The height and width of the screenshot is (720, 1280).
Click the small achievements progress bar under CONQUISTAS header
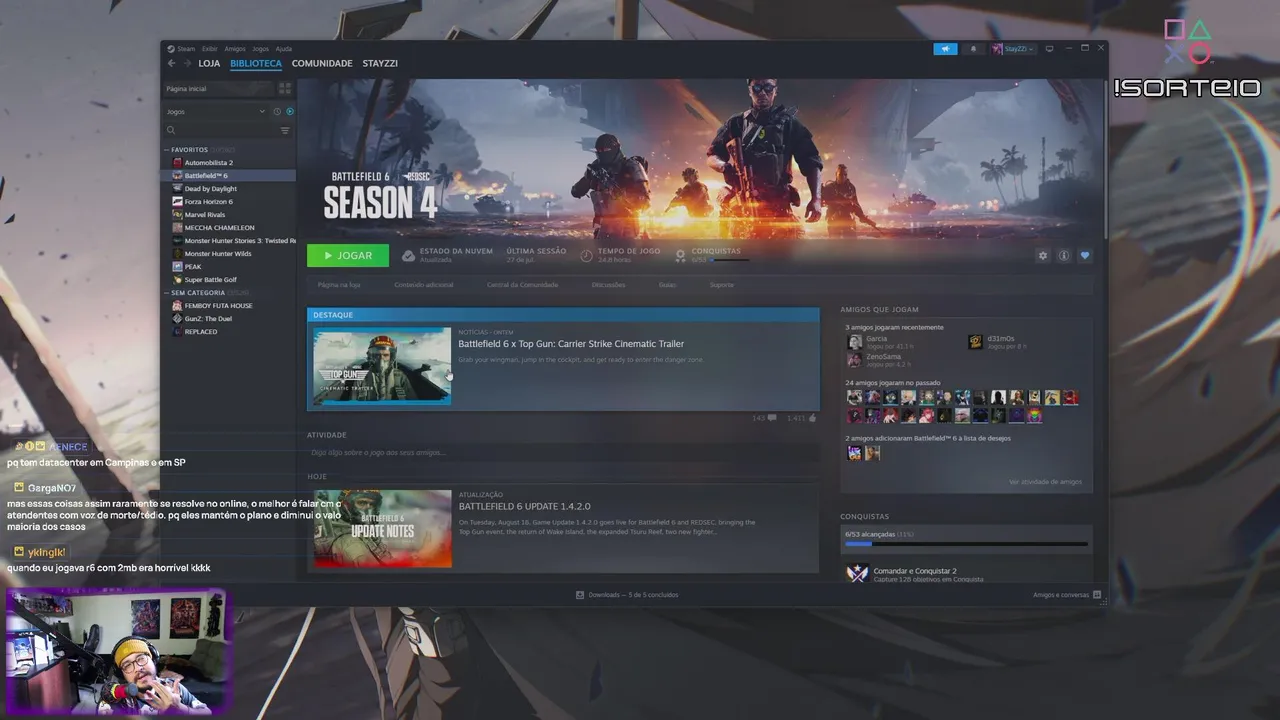(729, 260)
